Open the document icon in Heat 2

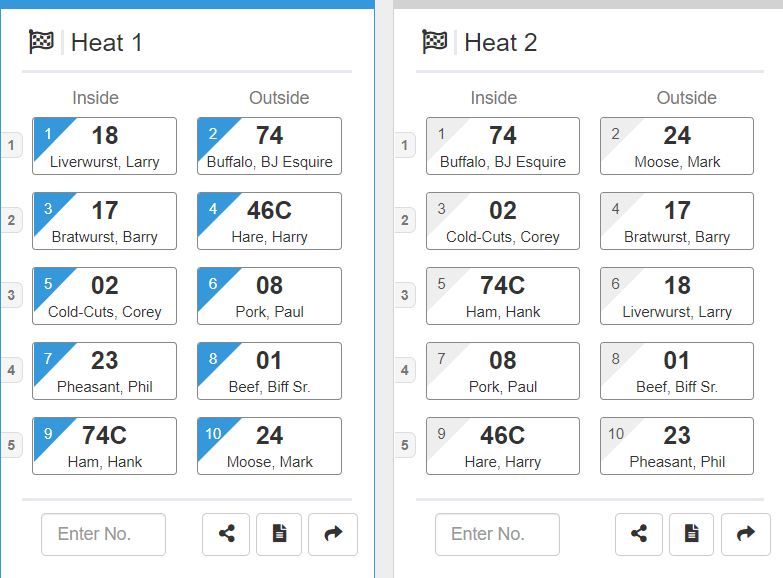(x=691, y=534)
